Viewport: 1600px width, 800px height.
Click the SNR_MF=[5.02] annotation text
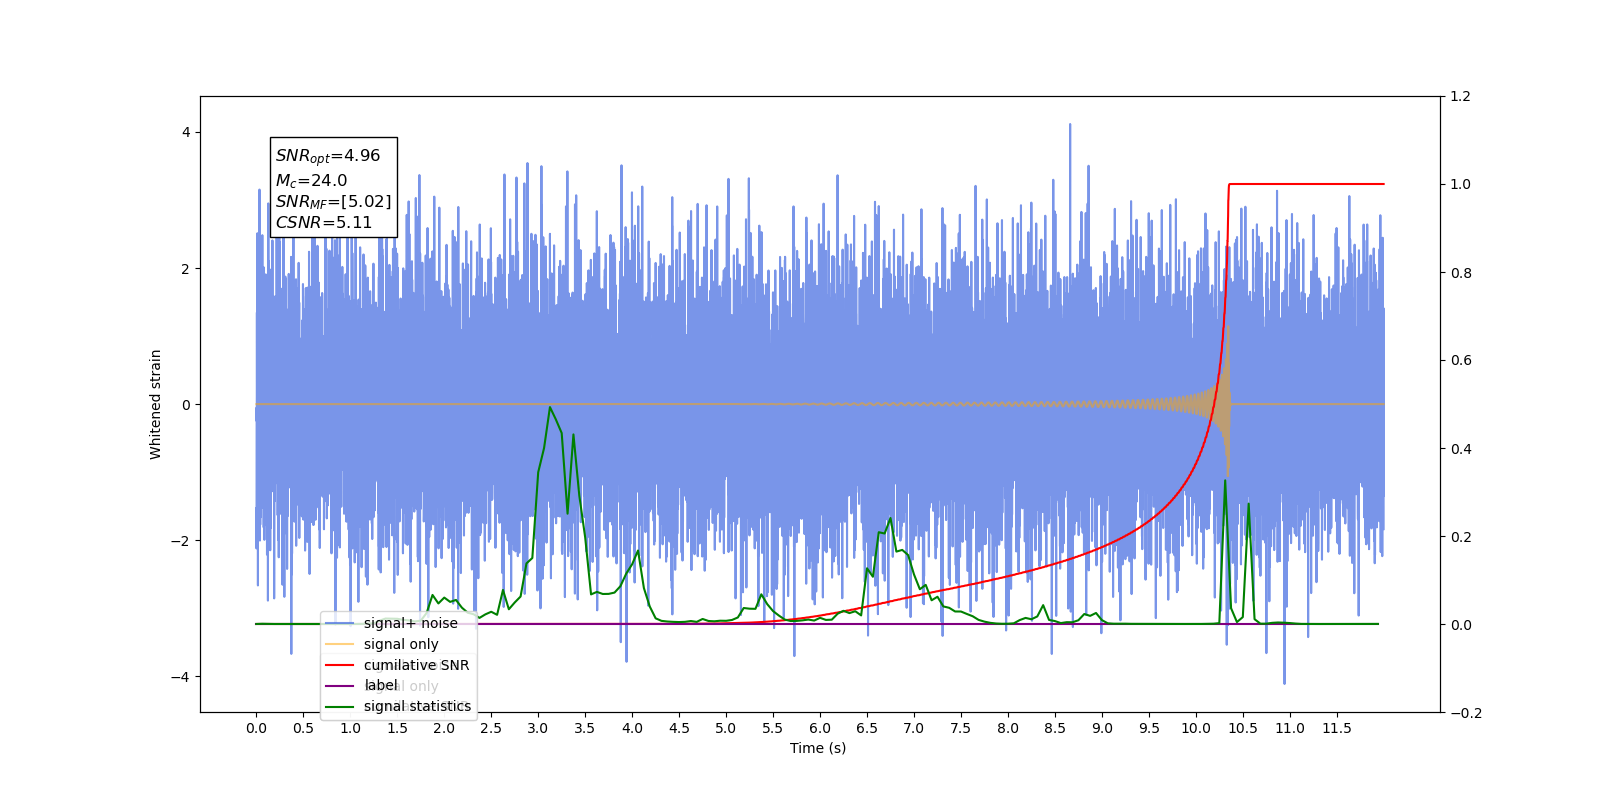(x=333, y=202)
